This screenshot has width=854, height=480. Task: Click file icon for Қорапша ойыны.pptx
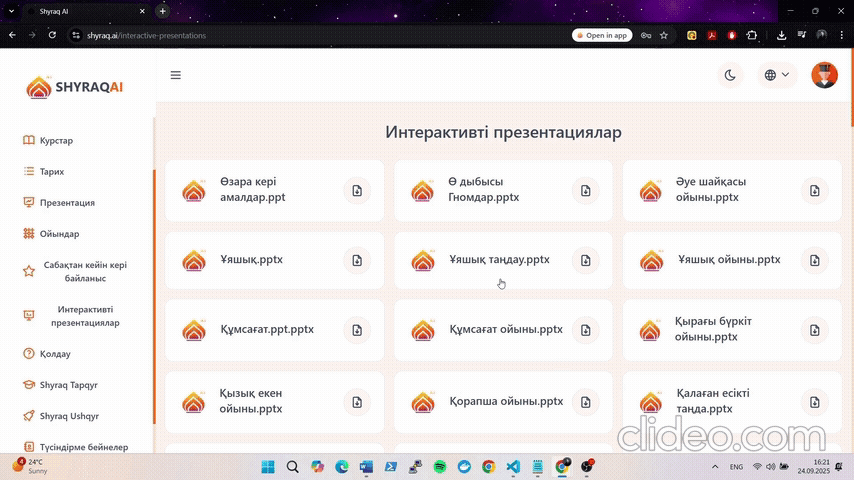[586, 402]
